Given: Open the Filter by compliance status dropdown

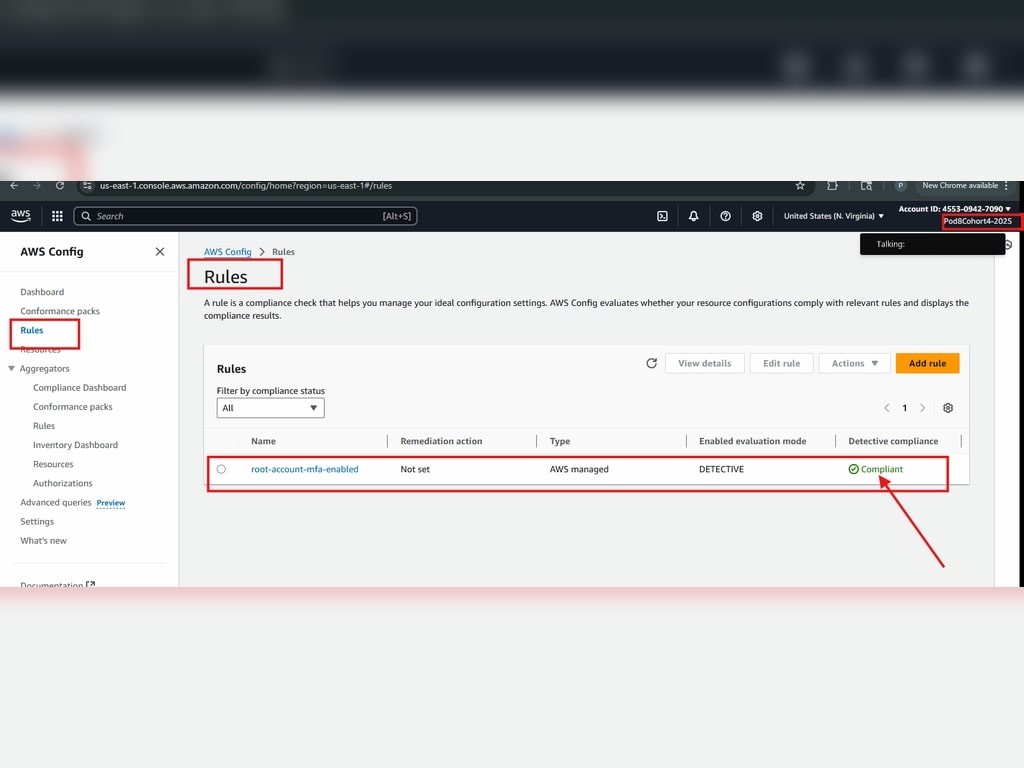Looking at the screenshot, I should pyautogui.click(x=270, y=408).
